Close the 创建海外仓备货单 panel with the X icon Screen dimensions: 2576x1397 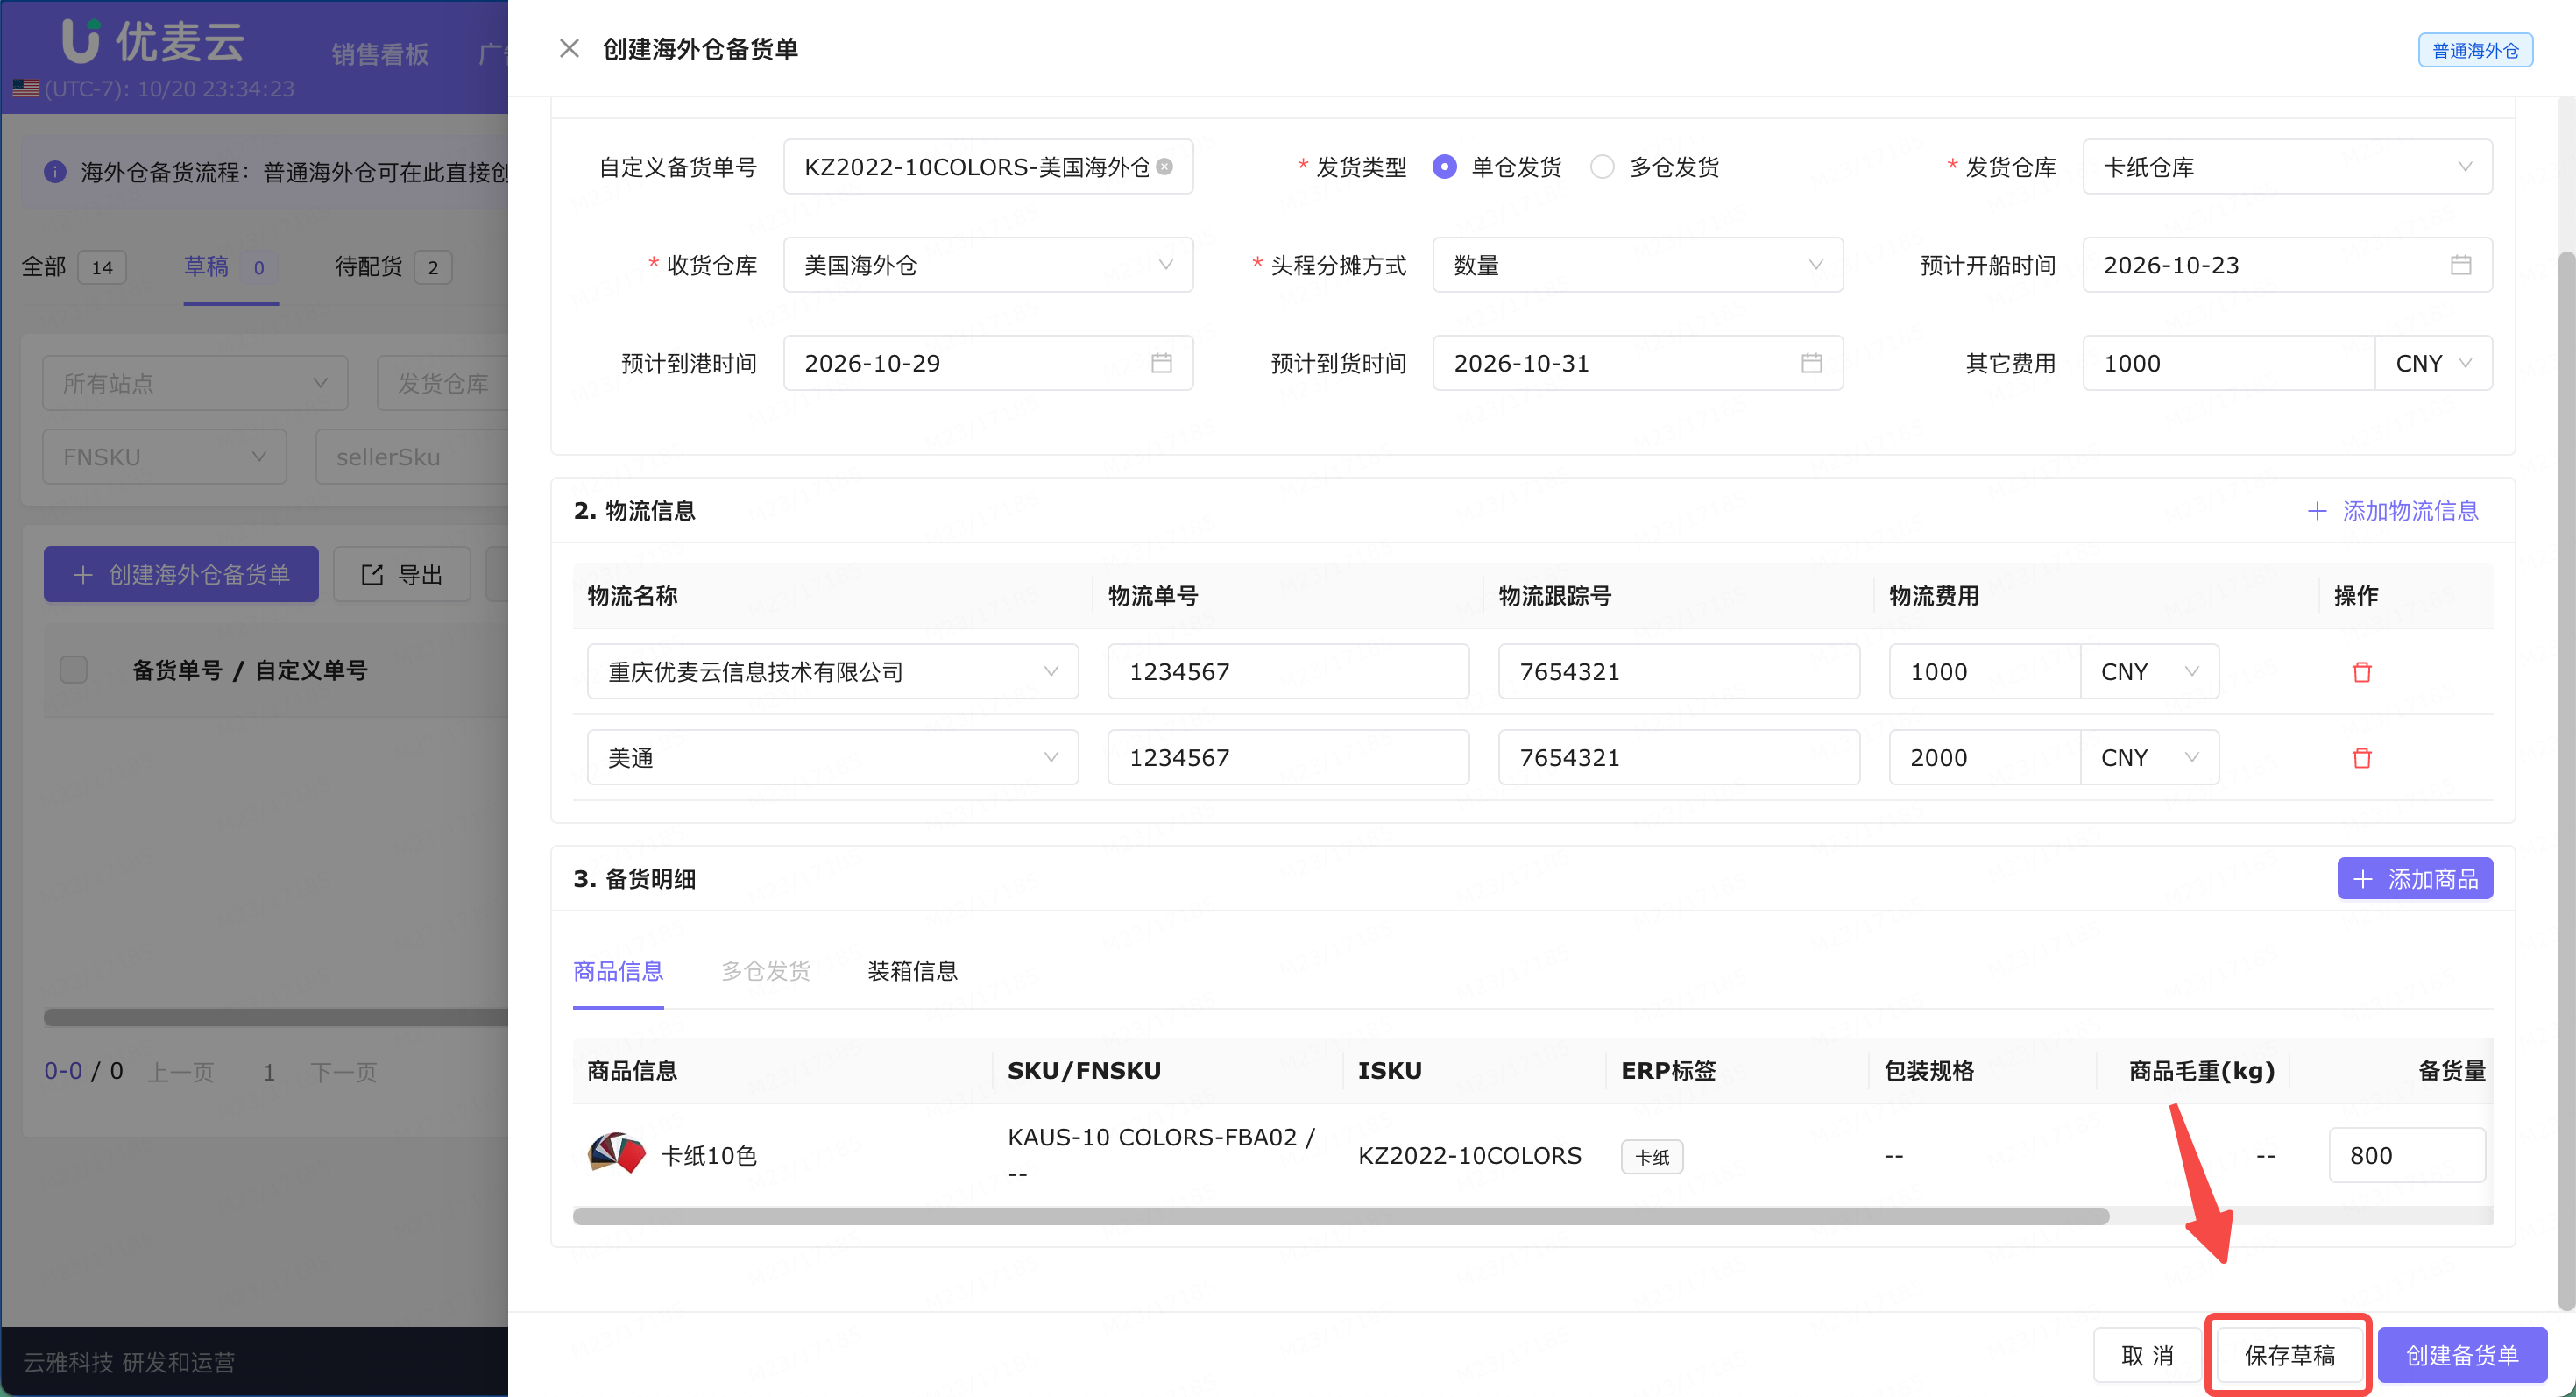click(x=569, y=49)
